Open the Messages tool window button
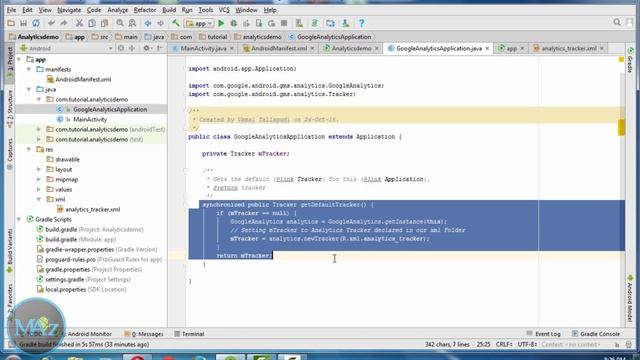Screen dimensions: 640x360 coord(144,334)
